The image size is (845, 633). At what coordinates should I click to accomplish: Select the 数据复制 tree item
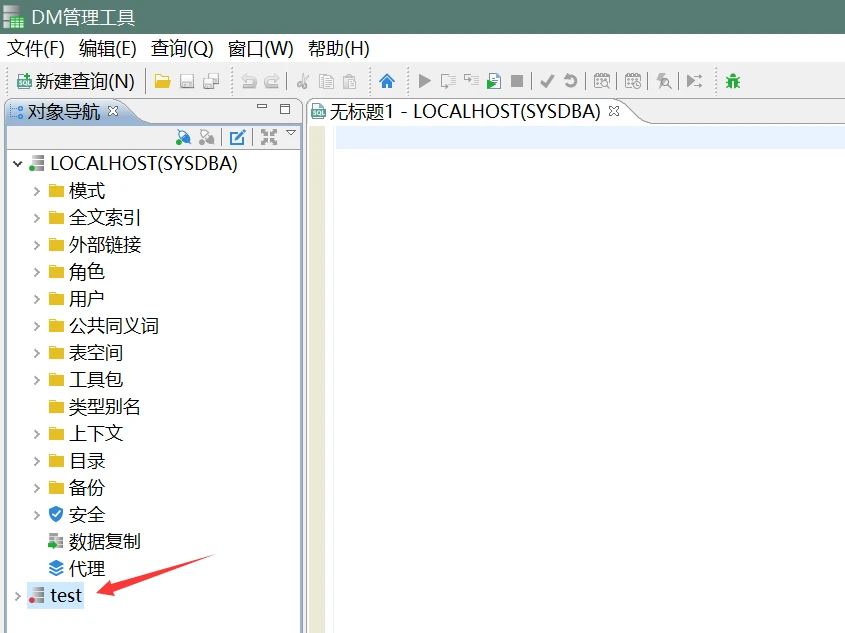104,542
